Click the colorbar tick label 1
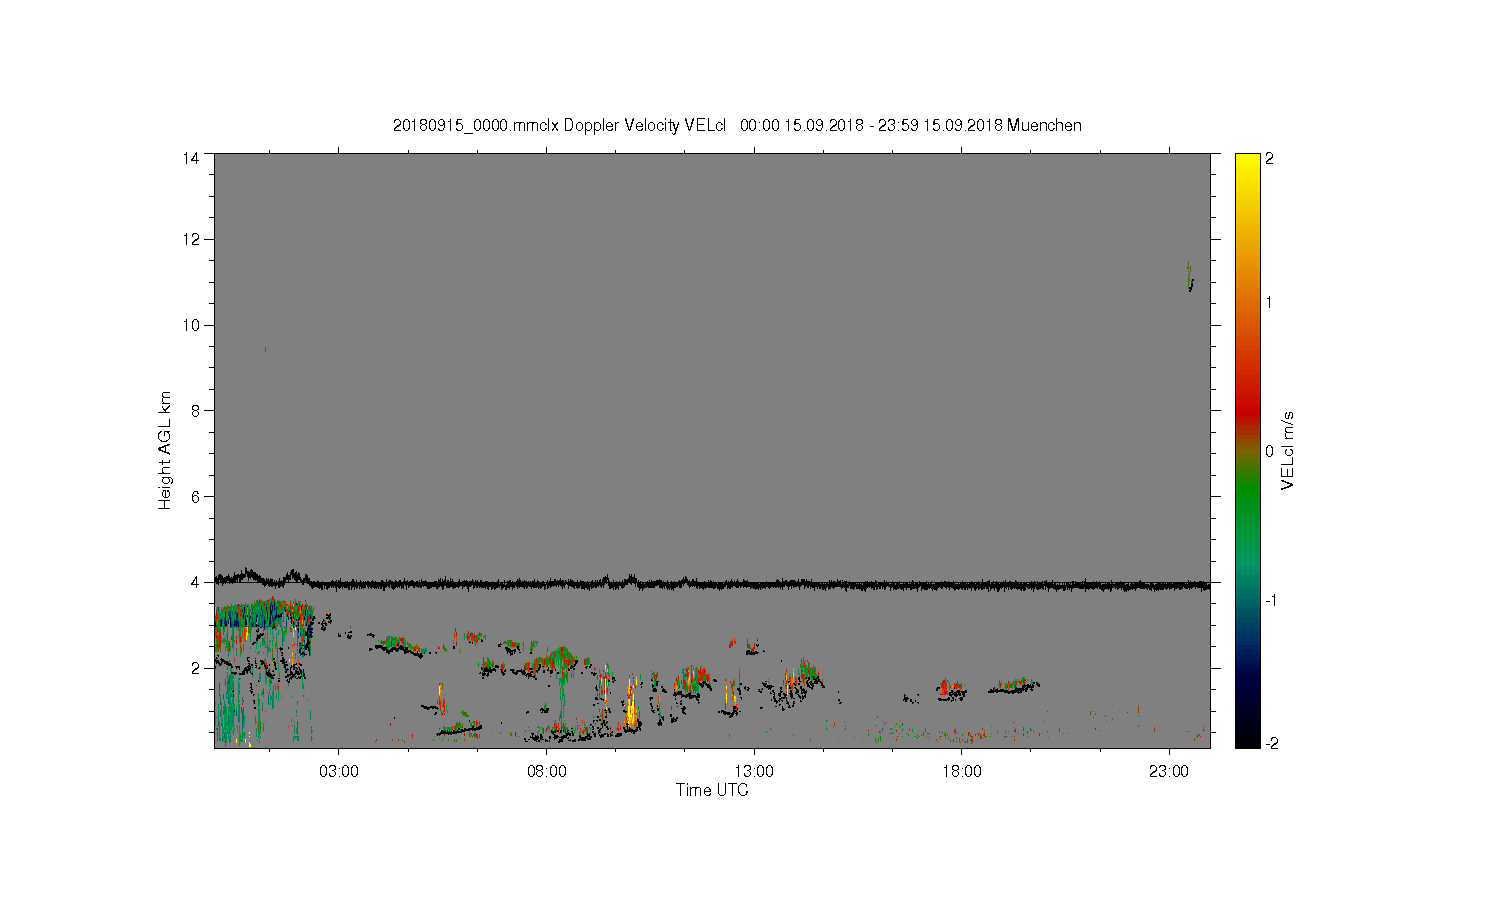The image size is (1500, 900). 1270,302
